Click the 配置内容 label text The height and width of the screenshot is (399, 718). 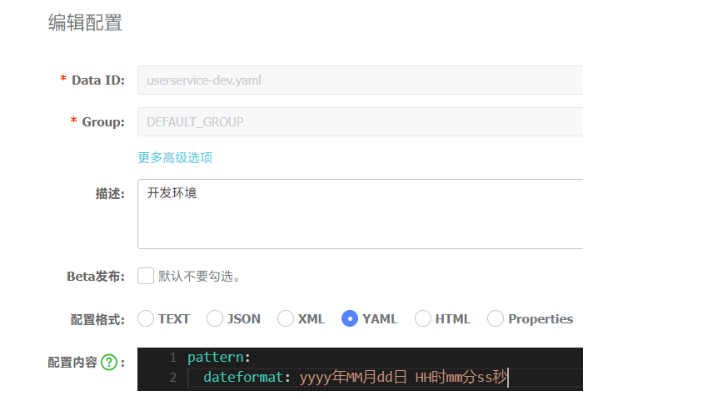72,362
